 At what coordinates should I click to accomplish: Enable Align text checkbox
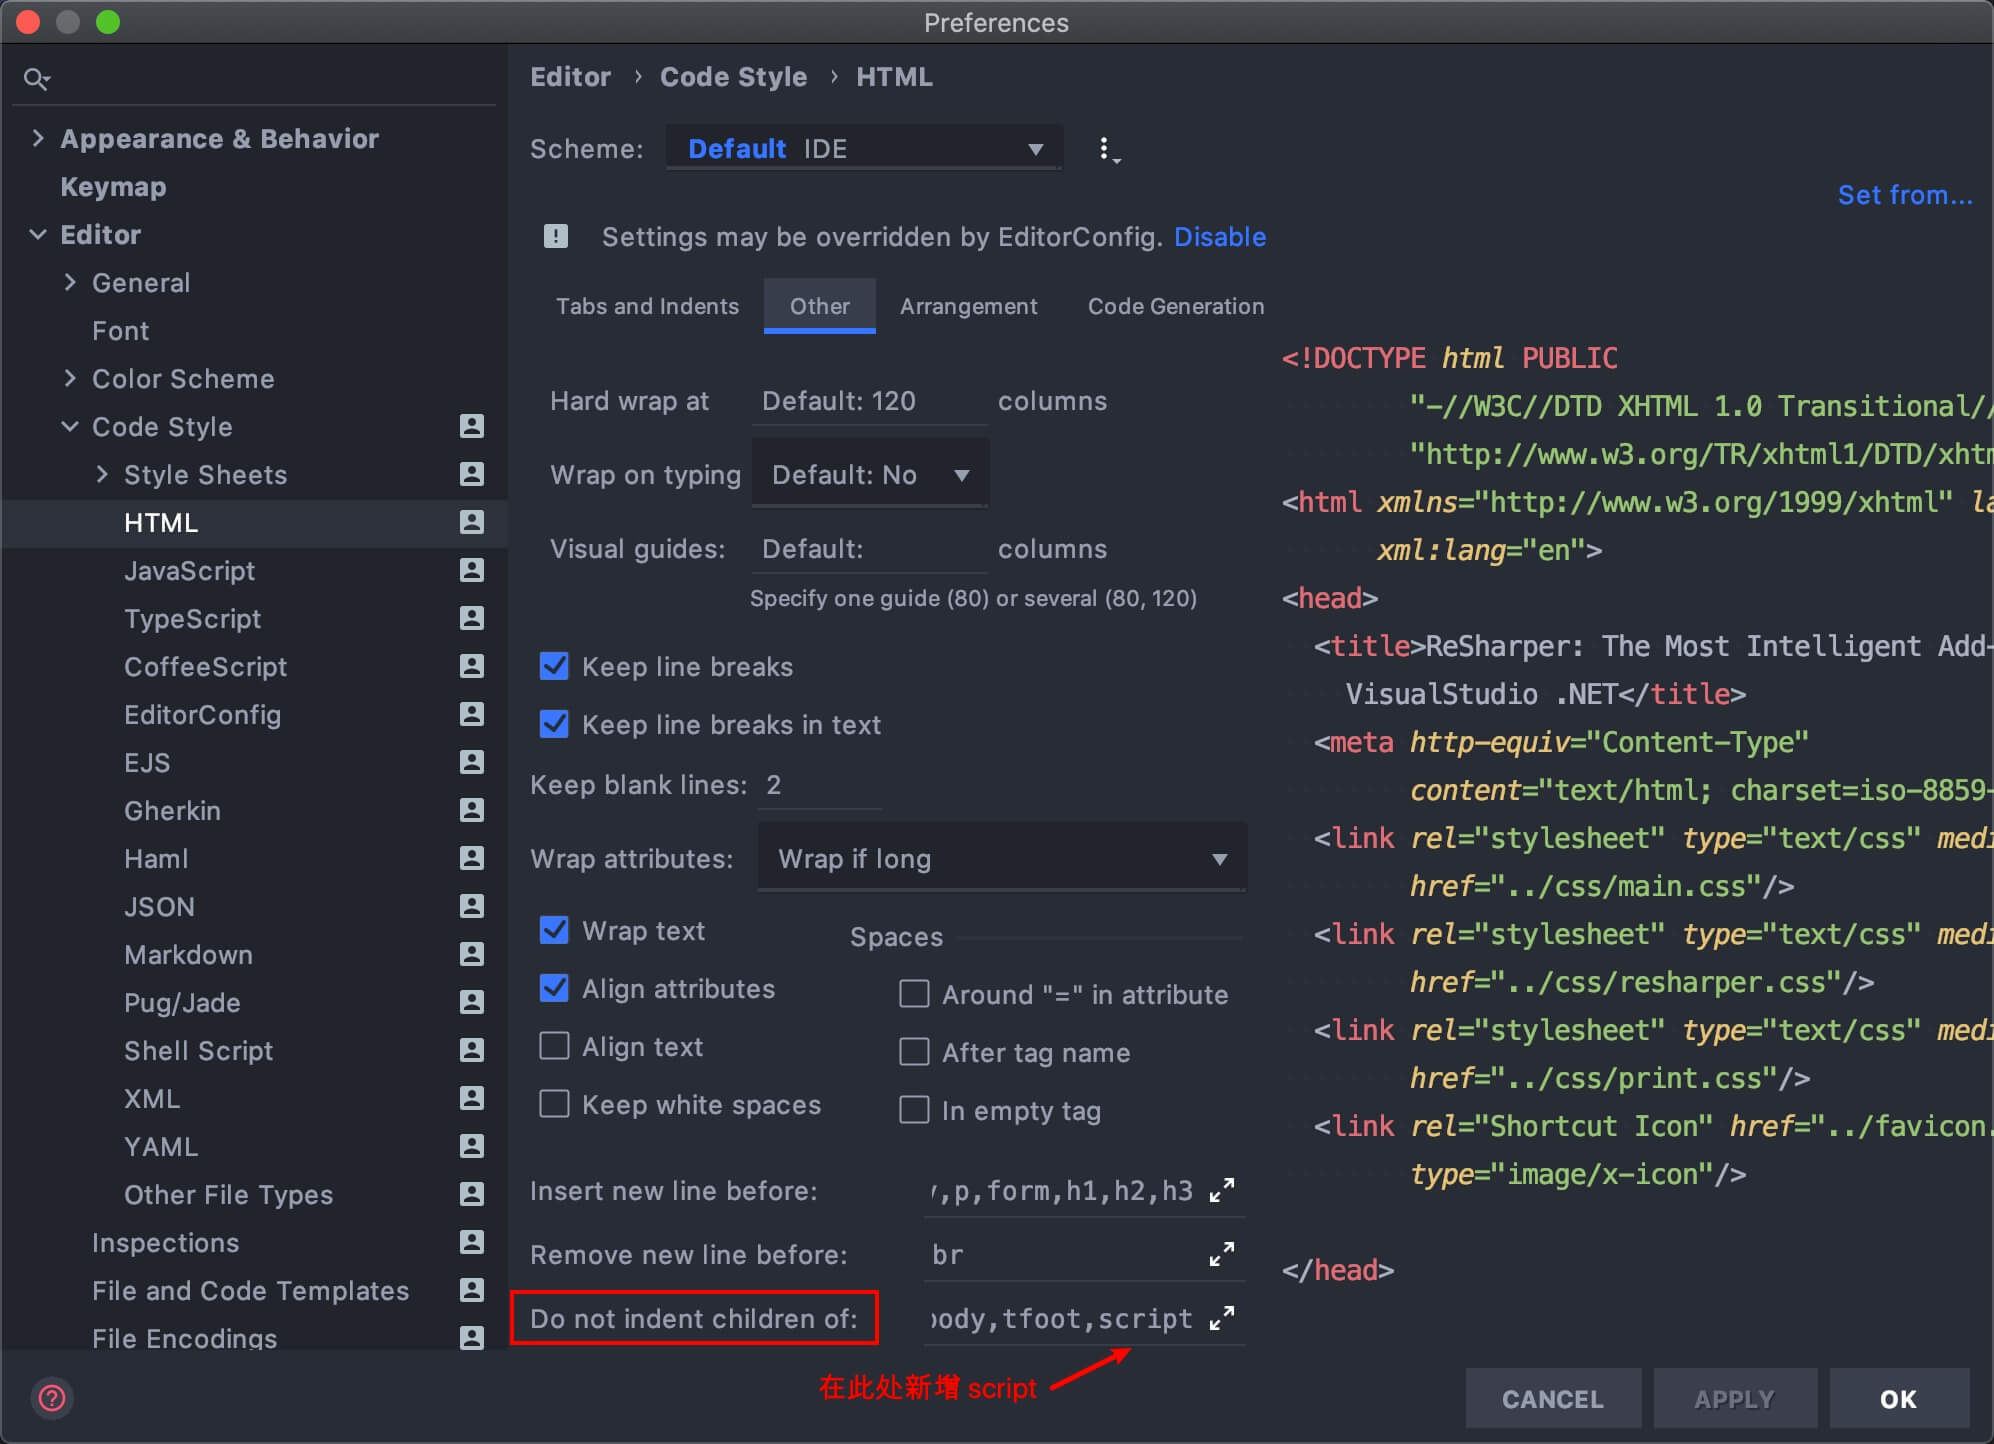pos(554,1046)
